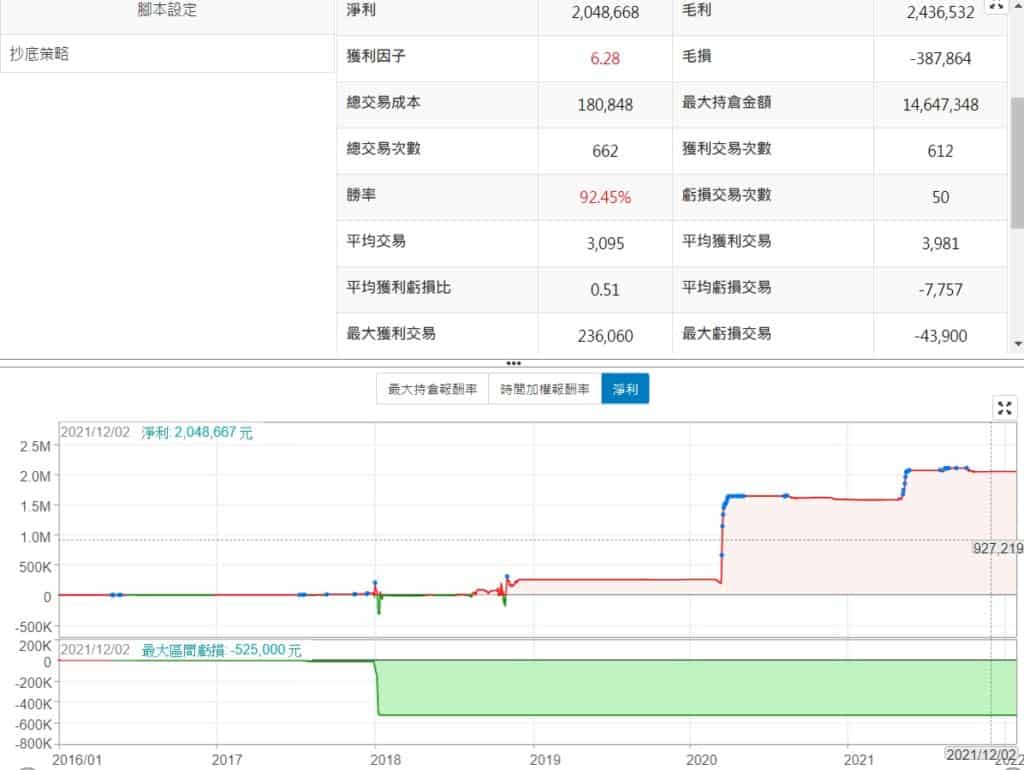This screenshot has height=770, width=1024.
Task: Switch to 最大持倉報酬率 tab
Action: 432,389
